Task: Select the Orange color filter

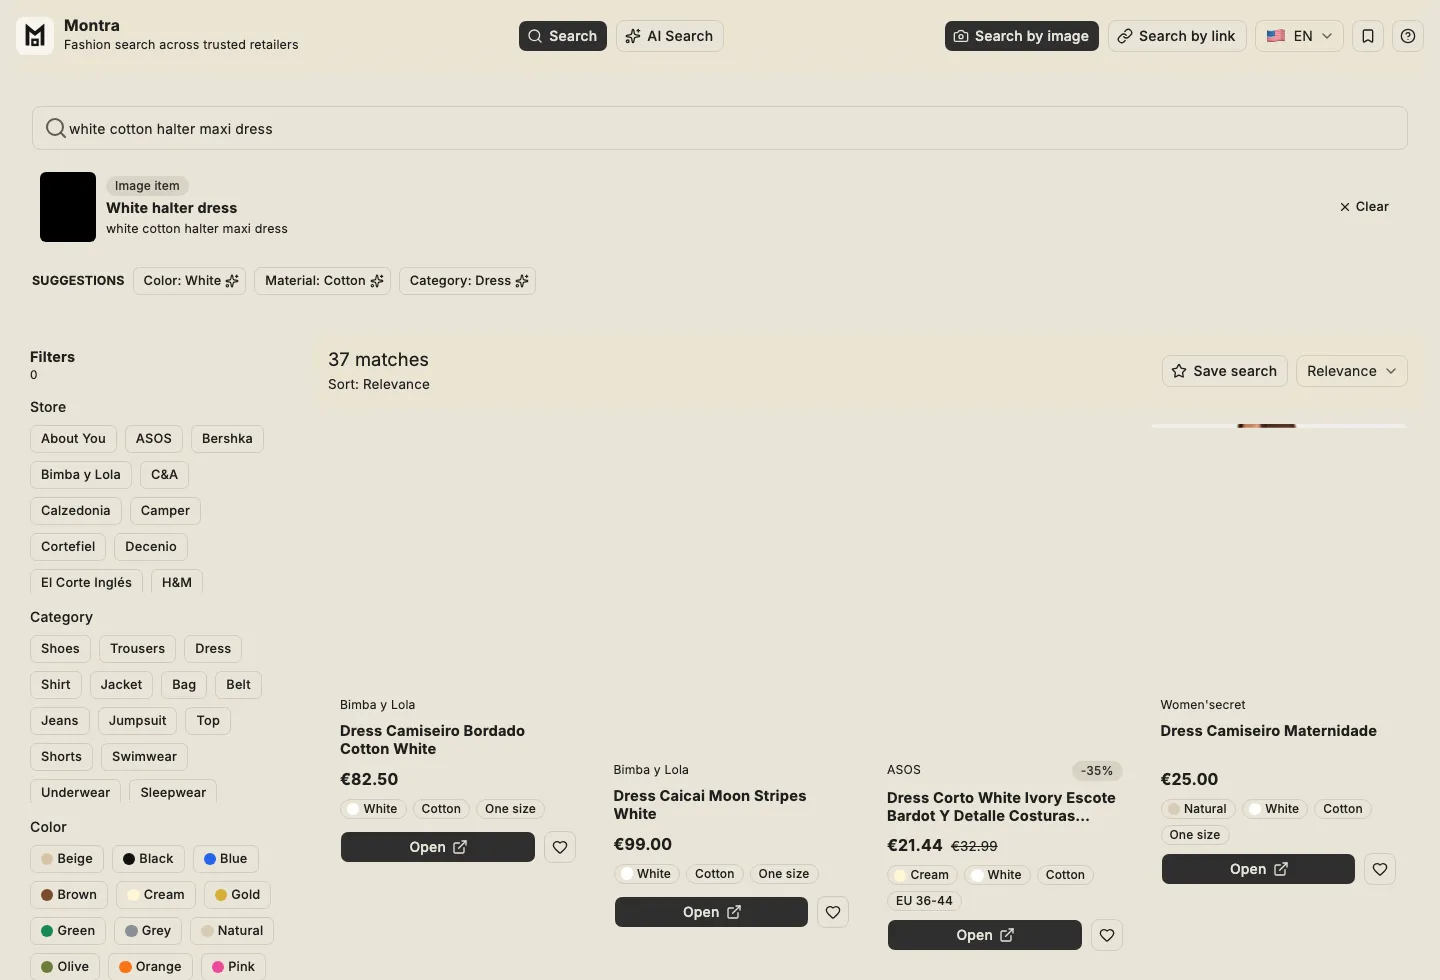Action: pos(150,967)
